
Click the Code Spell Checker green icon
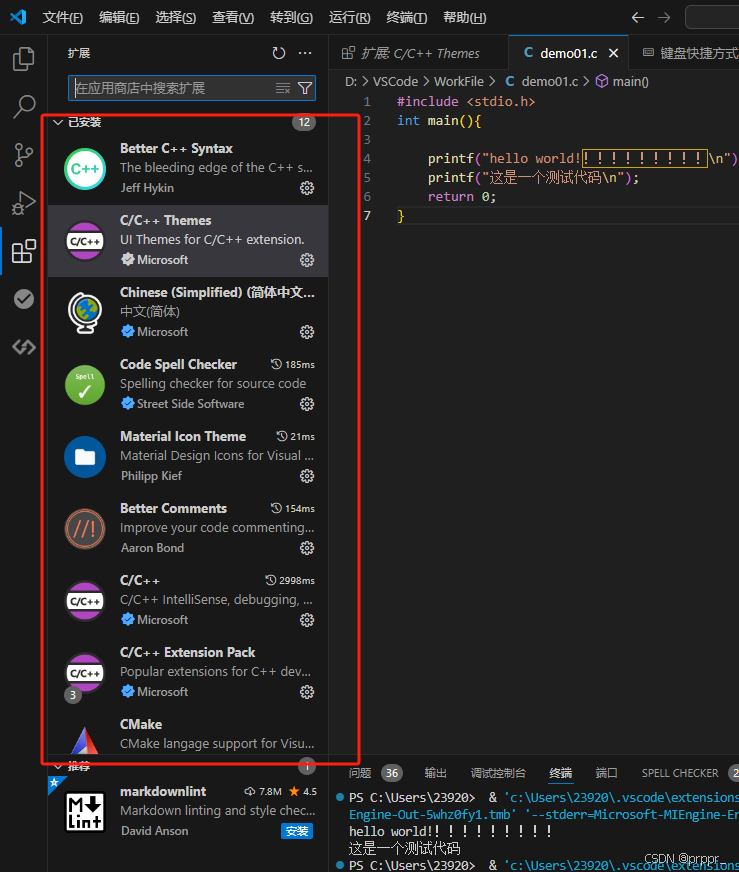[x=85, y=384]
